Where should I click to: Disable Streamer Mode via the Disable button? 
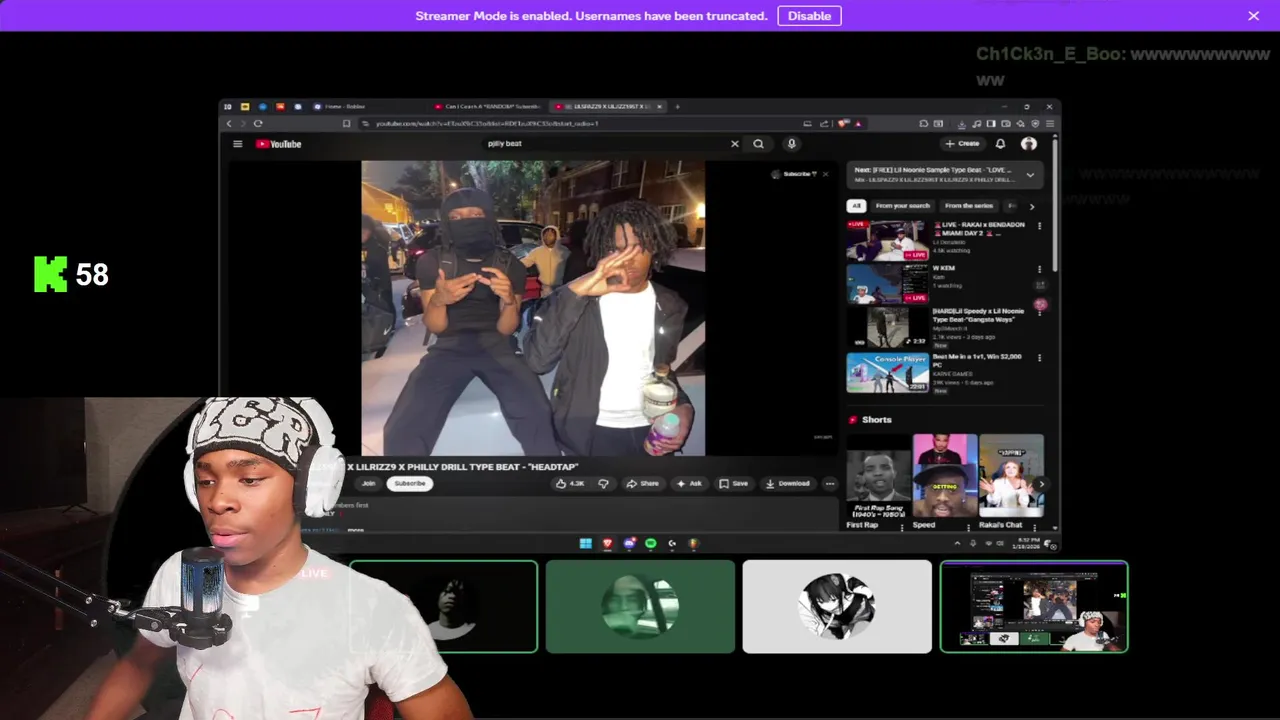point(809,16)
